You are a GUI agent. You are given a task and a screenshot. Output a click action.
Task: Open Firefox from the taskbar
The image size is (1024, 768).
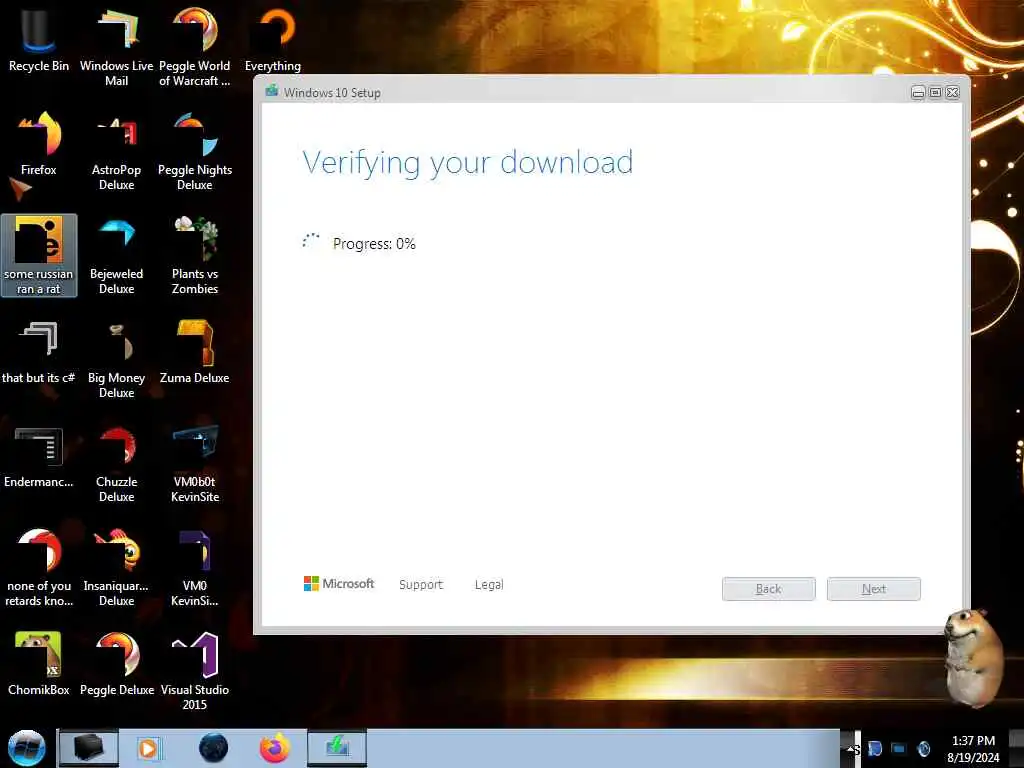pyautogui.click(x=274, y=748)
